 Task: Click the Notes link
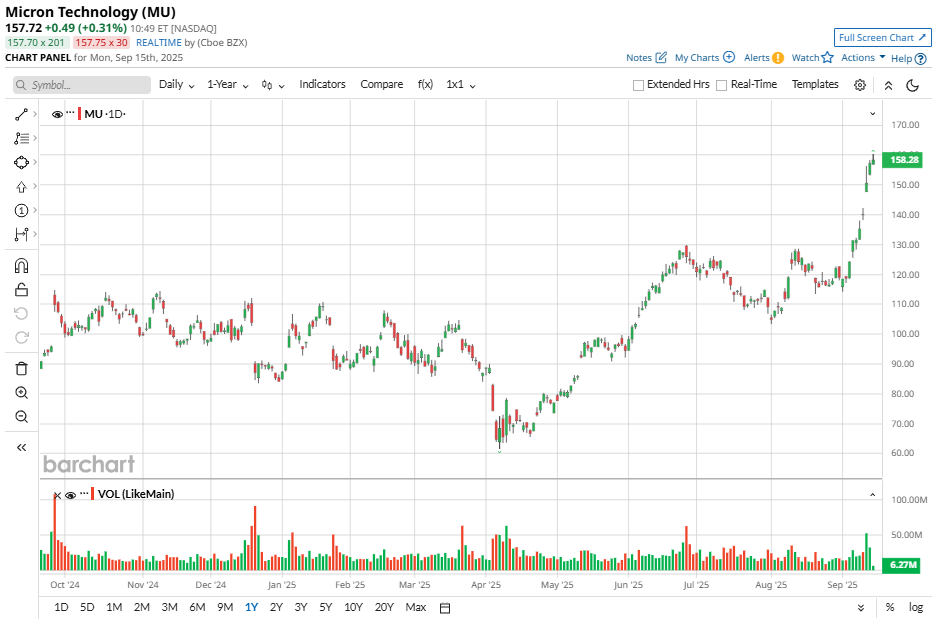tap(639, 58)
